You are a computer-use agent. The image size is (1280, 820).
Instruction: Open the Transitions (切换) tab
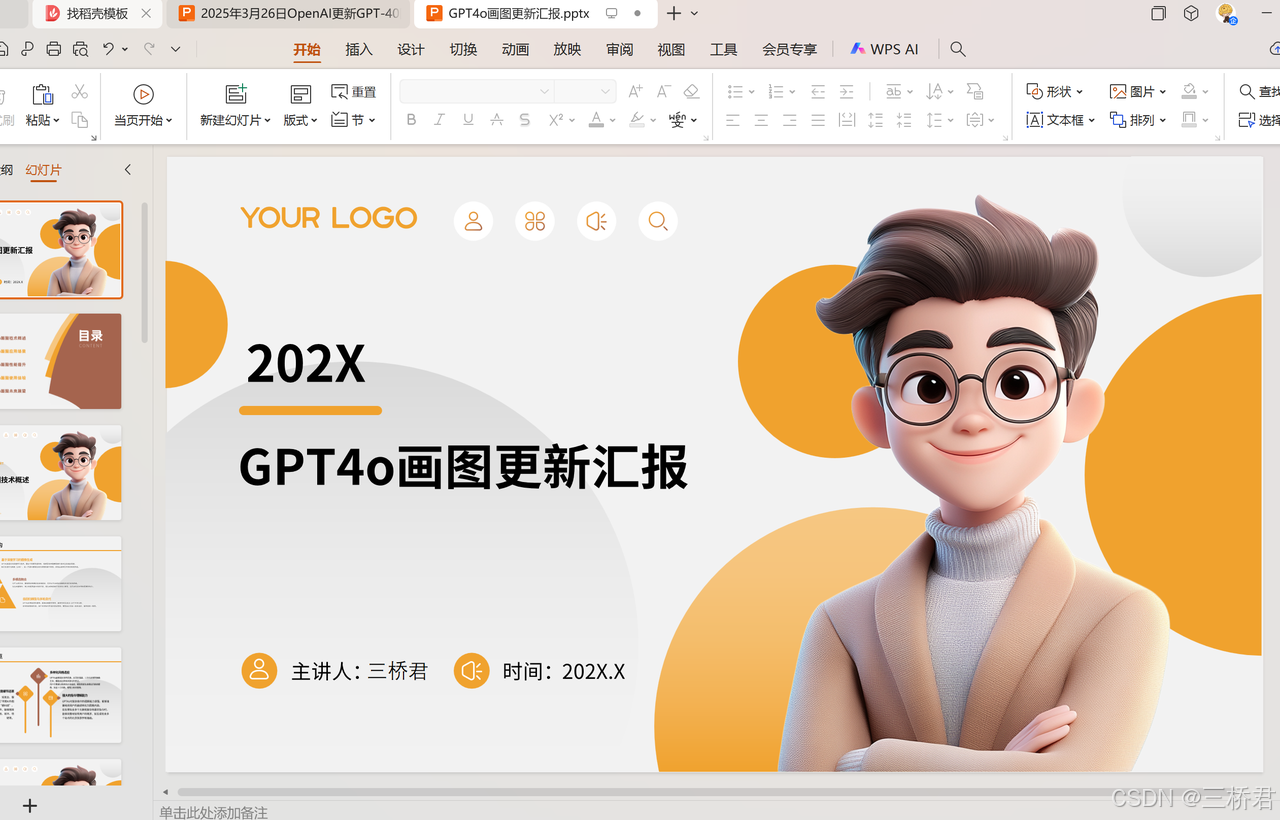(463, 49)
